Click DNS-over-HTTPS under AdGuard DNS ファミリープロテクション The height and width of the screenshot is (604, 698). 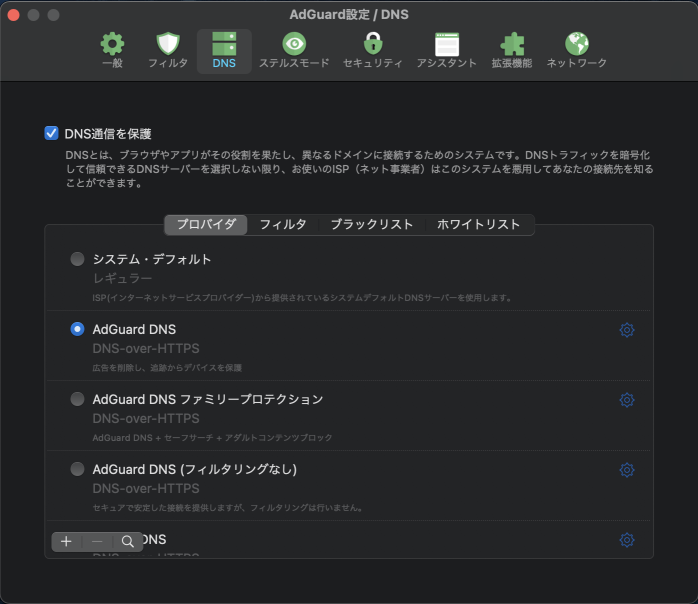point(146,418)
